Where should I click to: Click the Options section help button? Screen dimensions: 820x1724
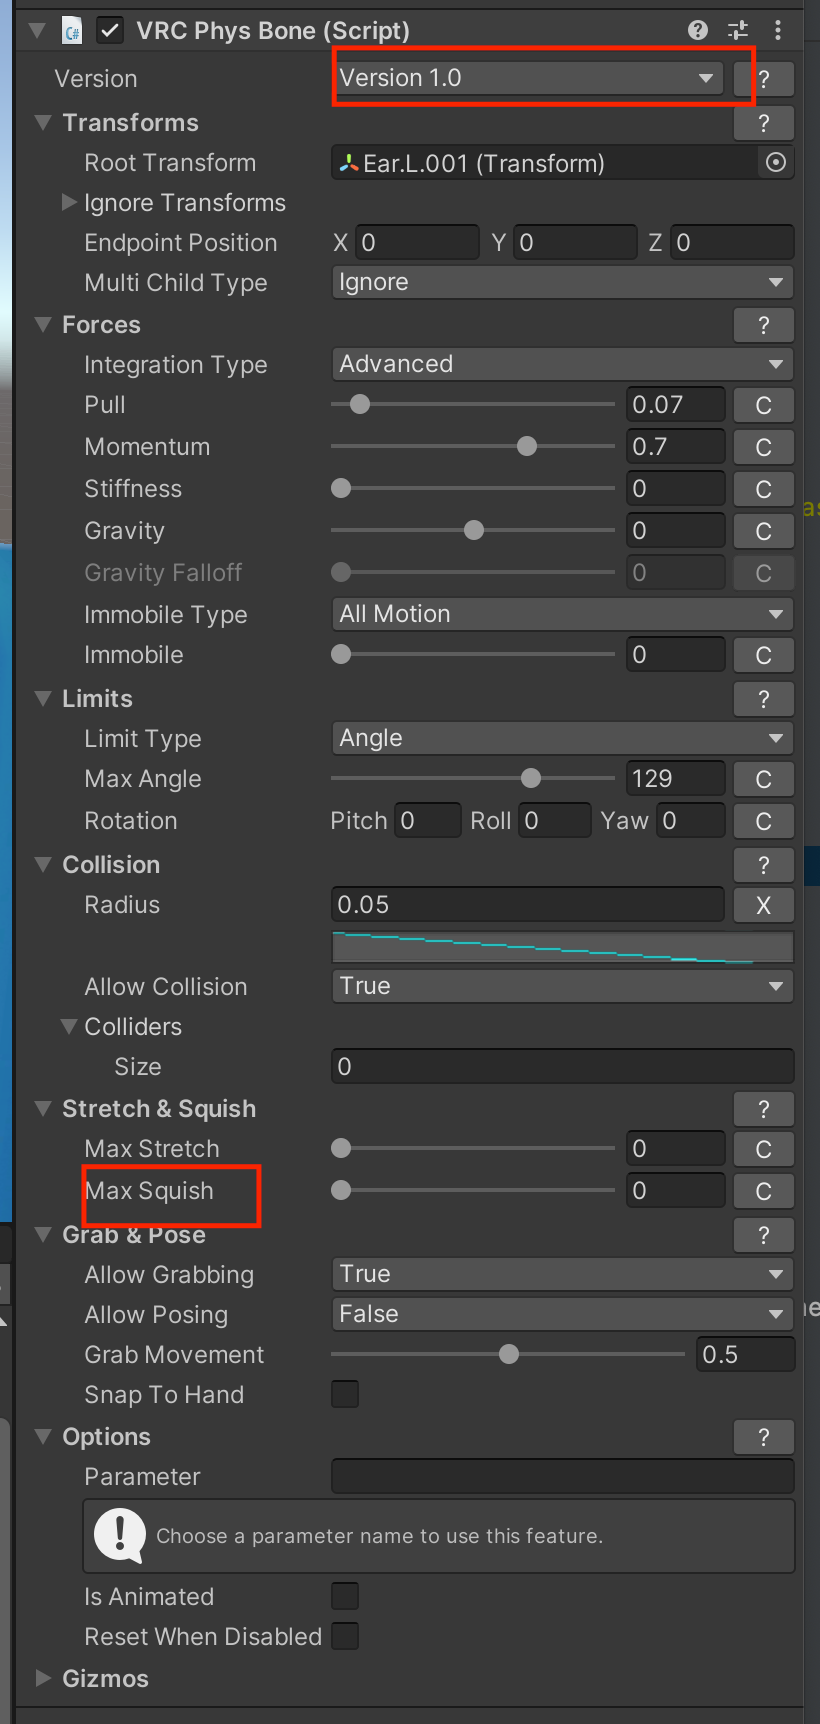click(764, 1437)
